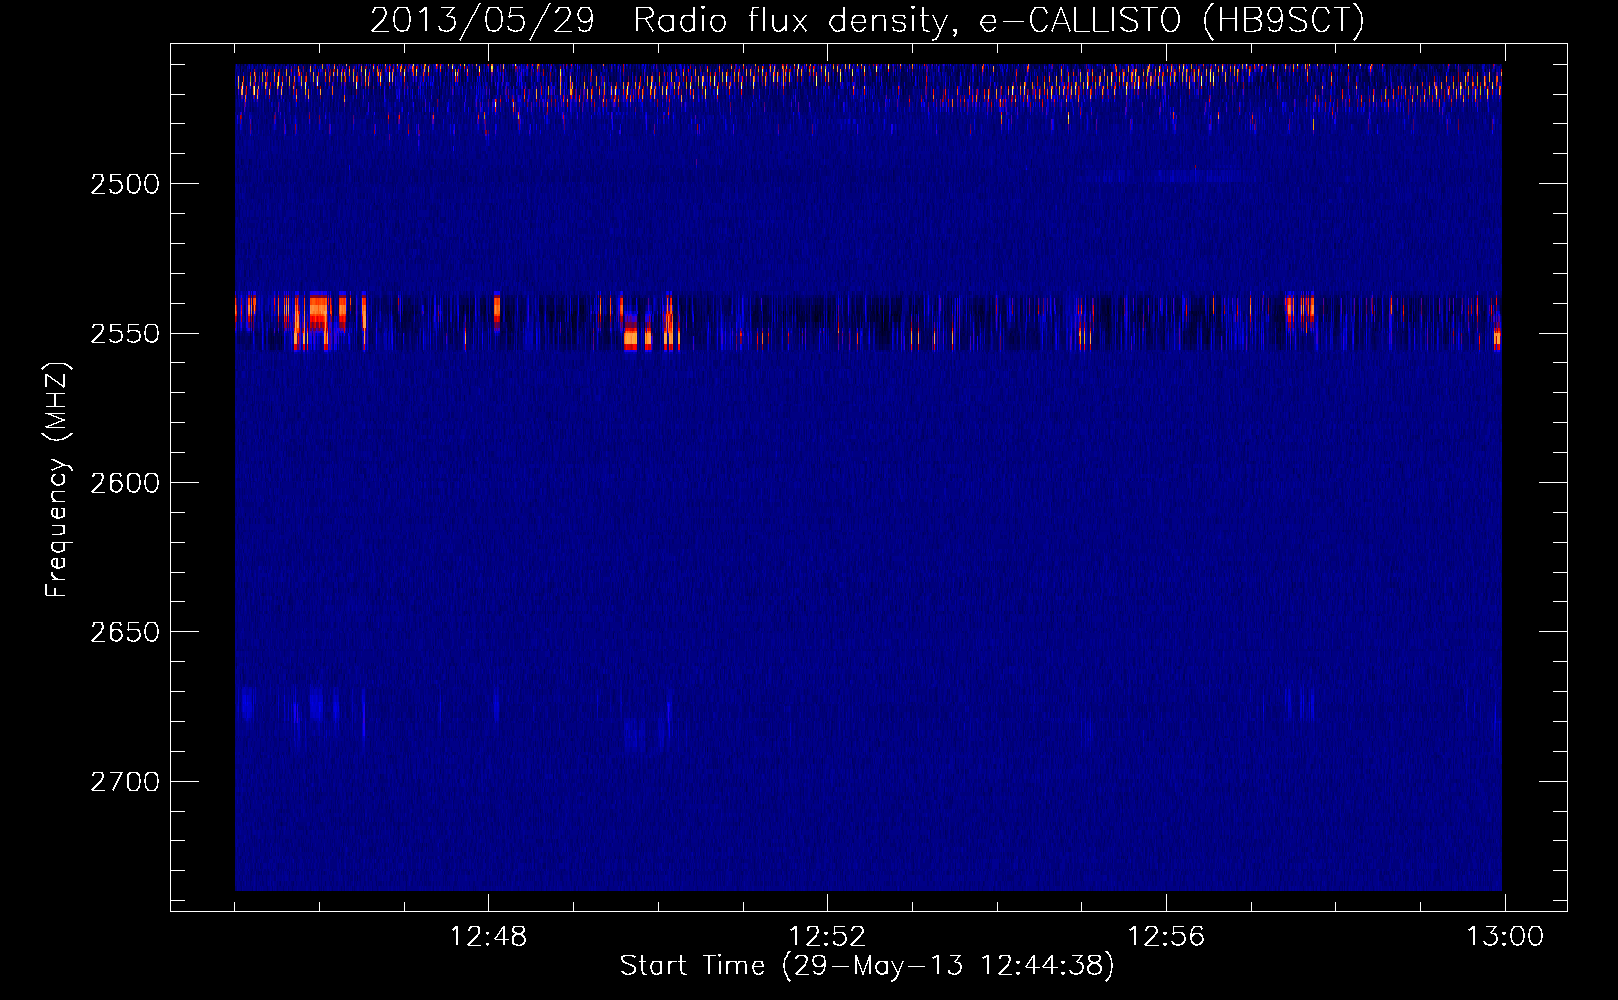Select the 2650 frequency axis label

click(x=125, y=632)
